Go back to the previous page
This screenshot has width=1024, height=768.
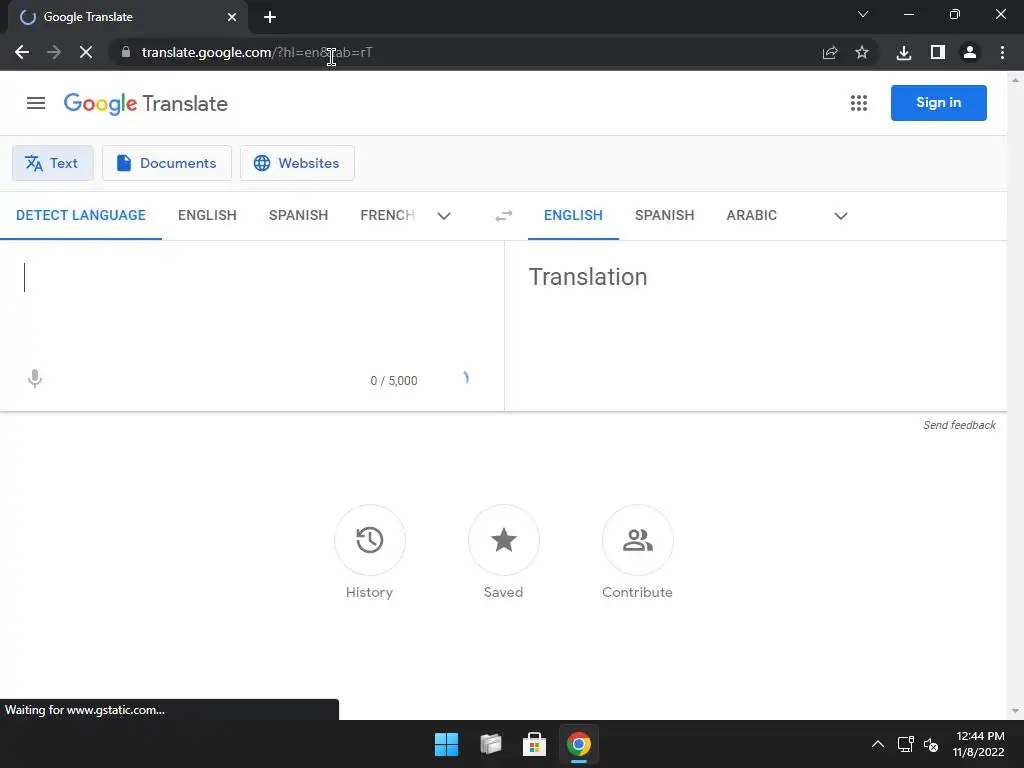click(x=22, y=52)
